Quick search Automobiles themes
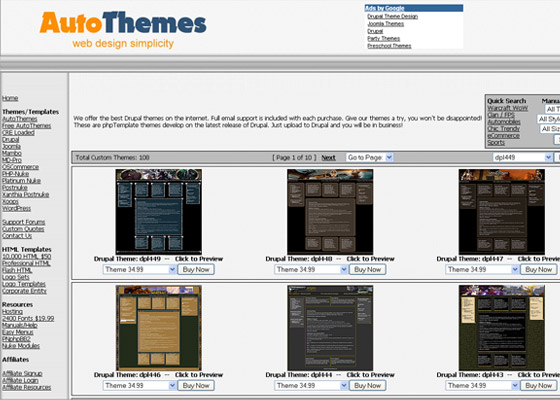Screen dimensions: 560x400 [504, 122]
